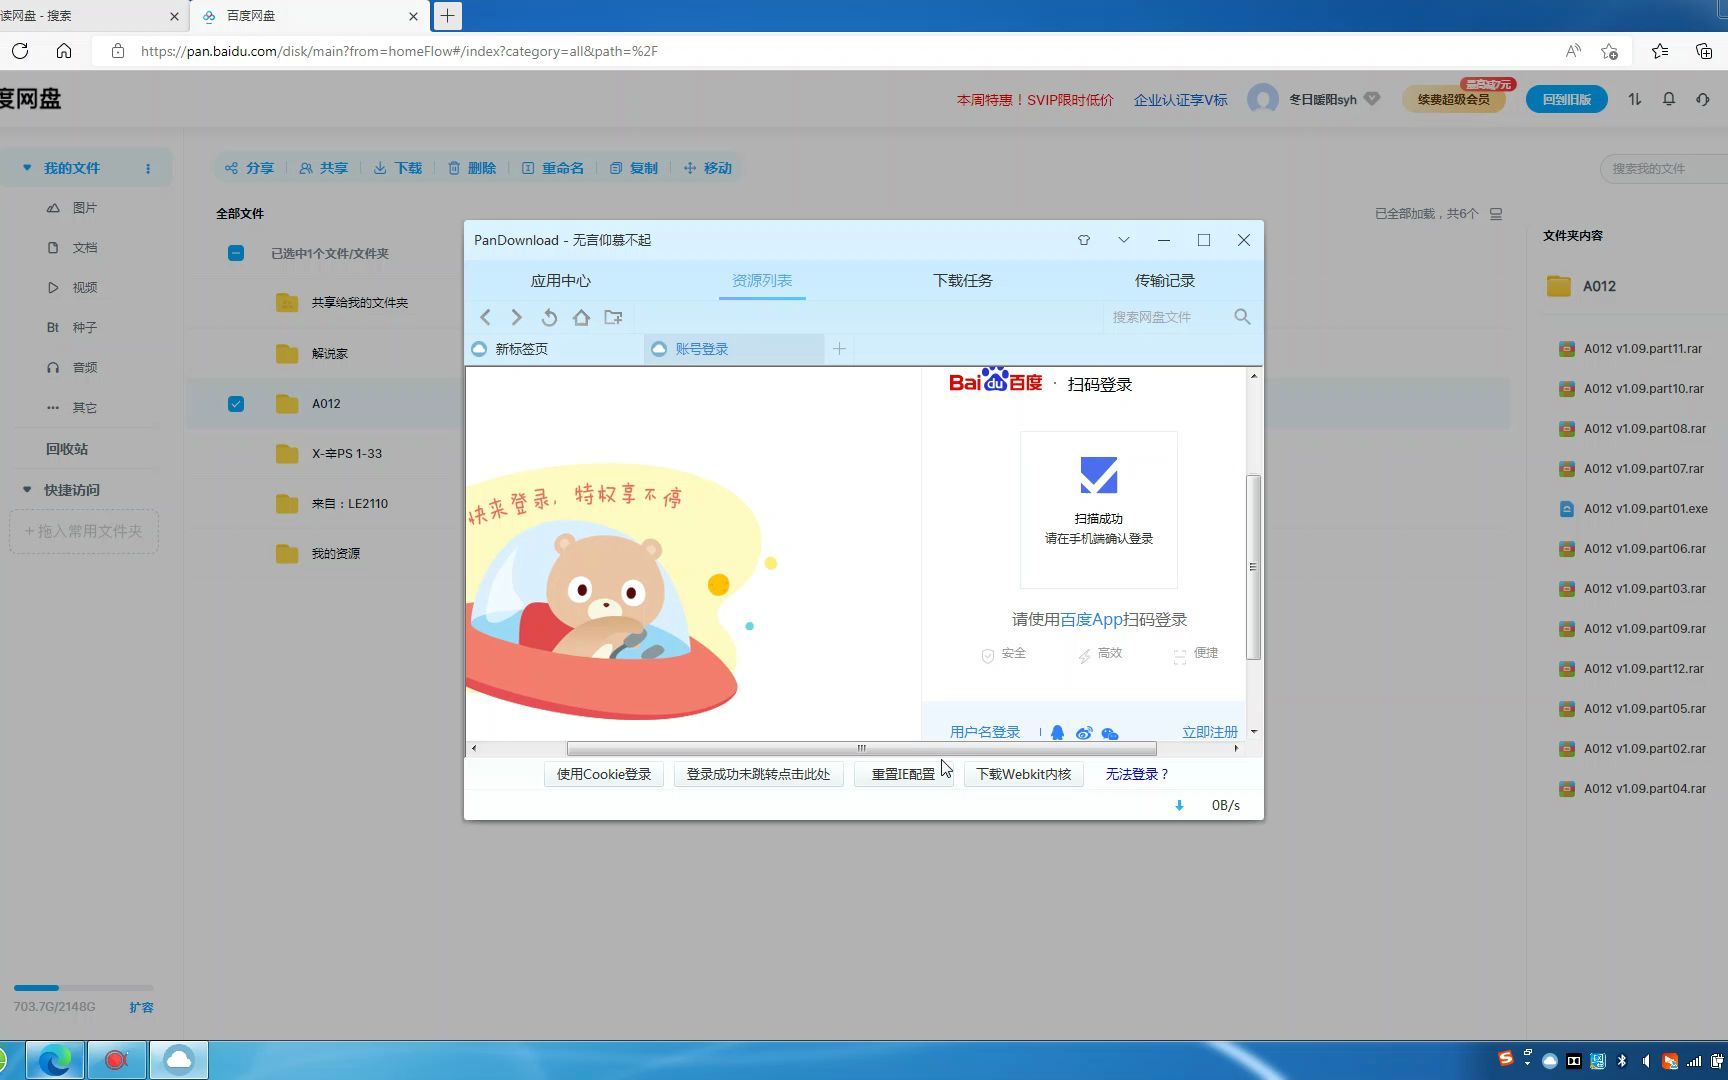Click 移动 in Baidu toolbar
The image size is (1728, 1080).
point(708,168)
